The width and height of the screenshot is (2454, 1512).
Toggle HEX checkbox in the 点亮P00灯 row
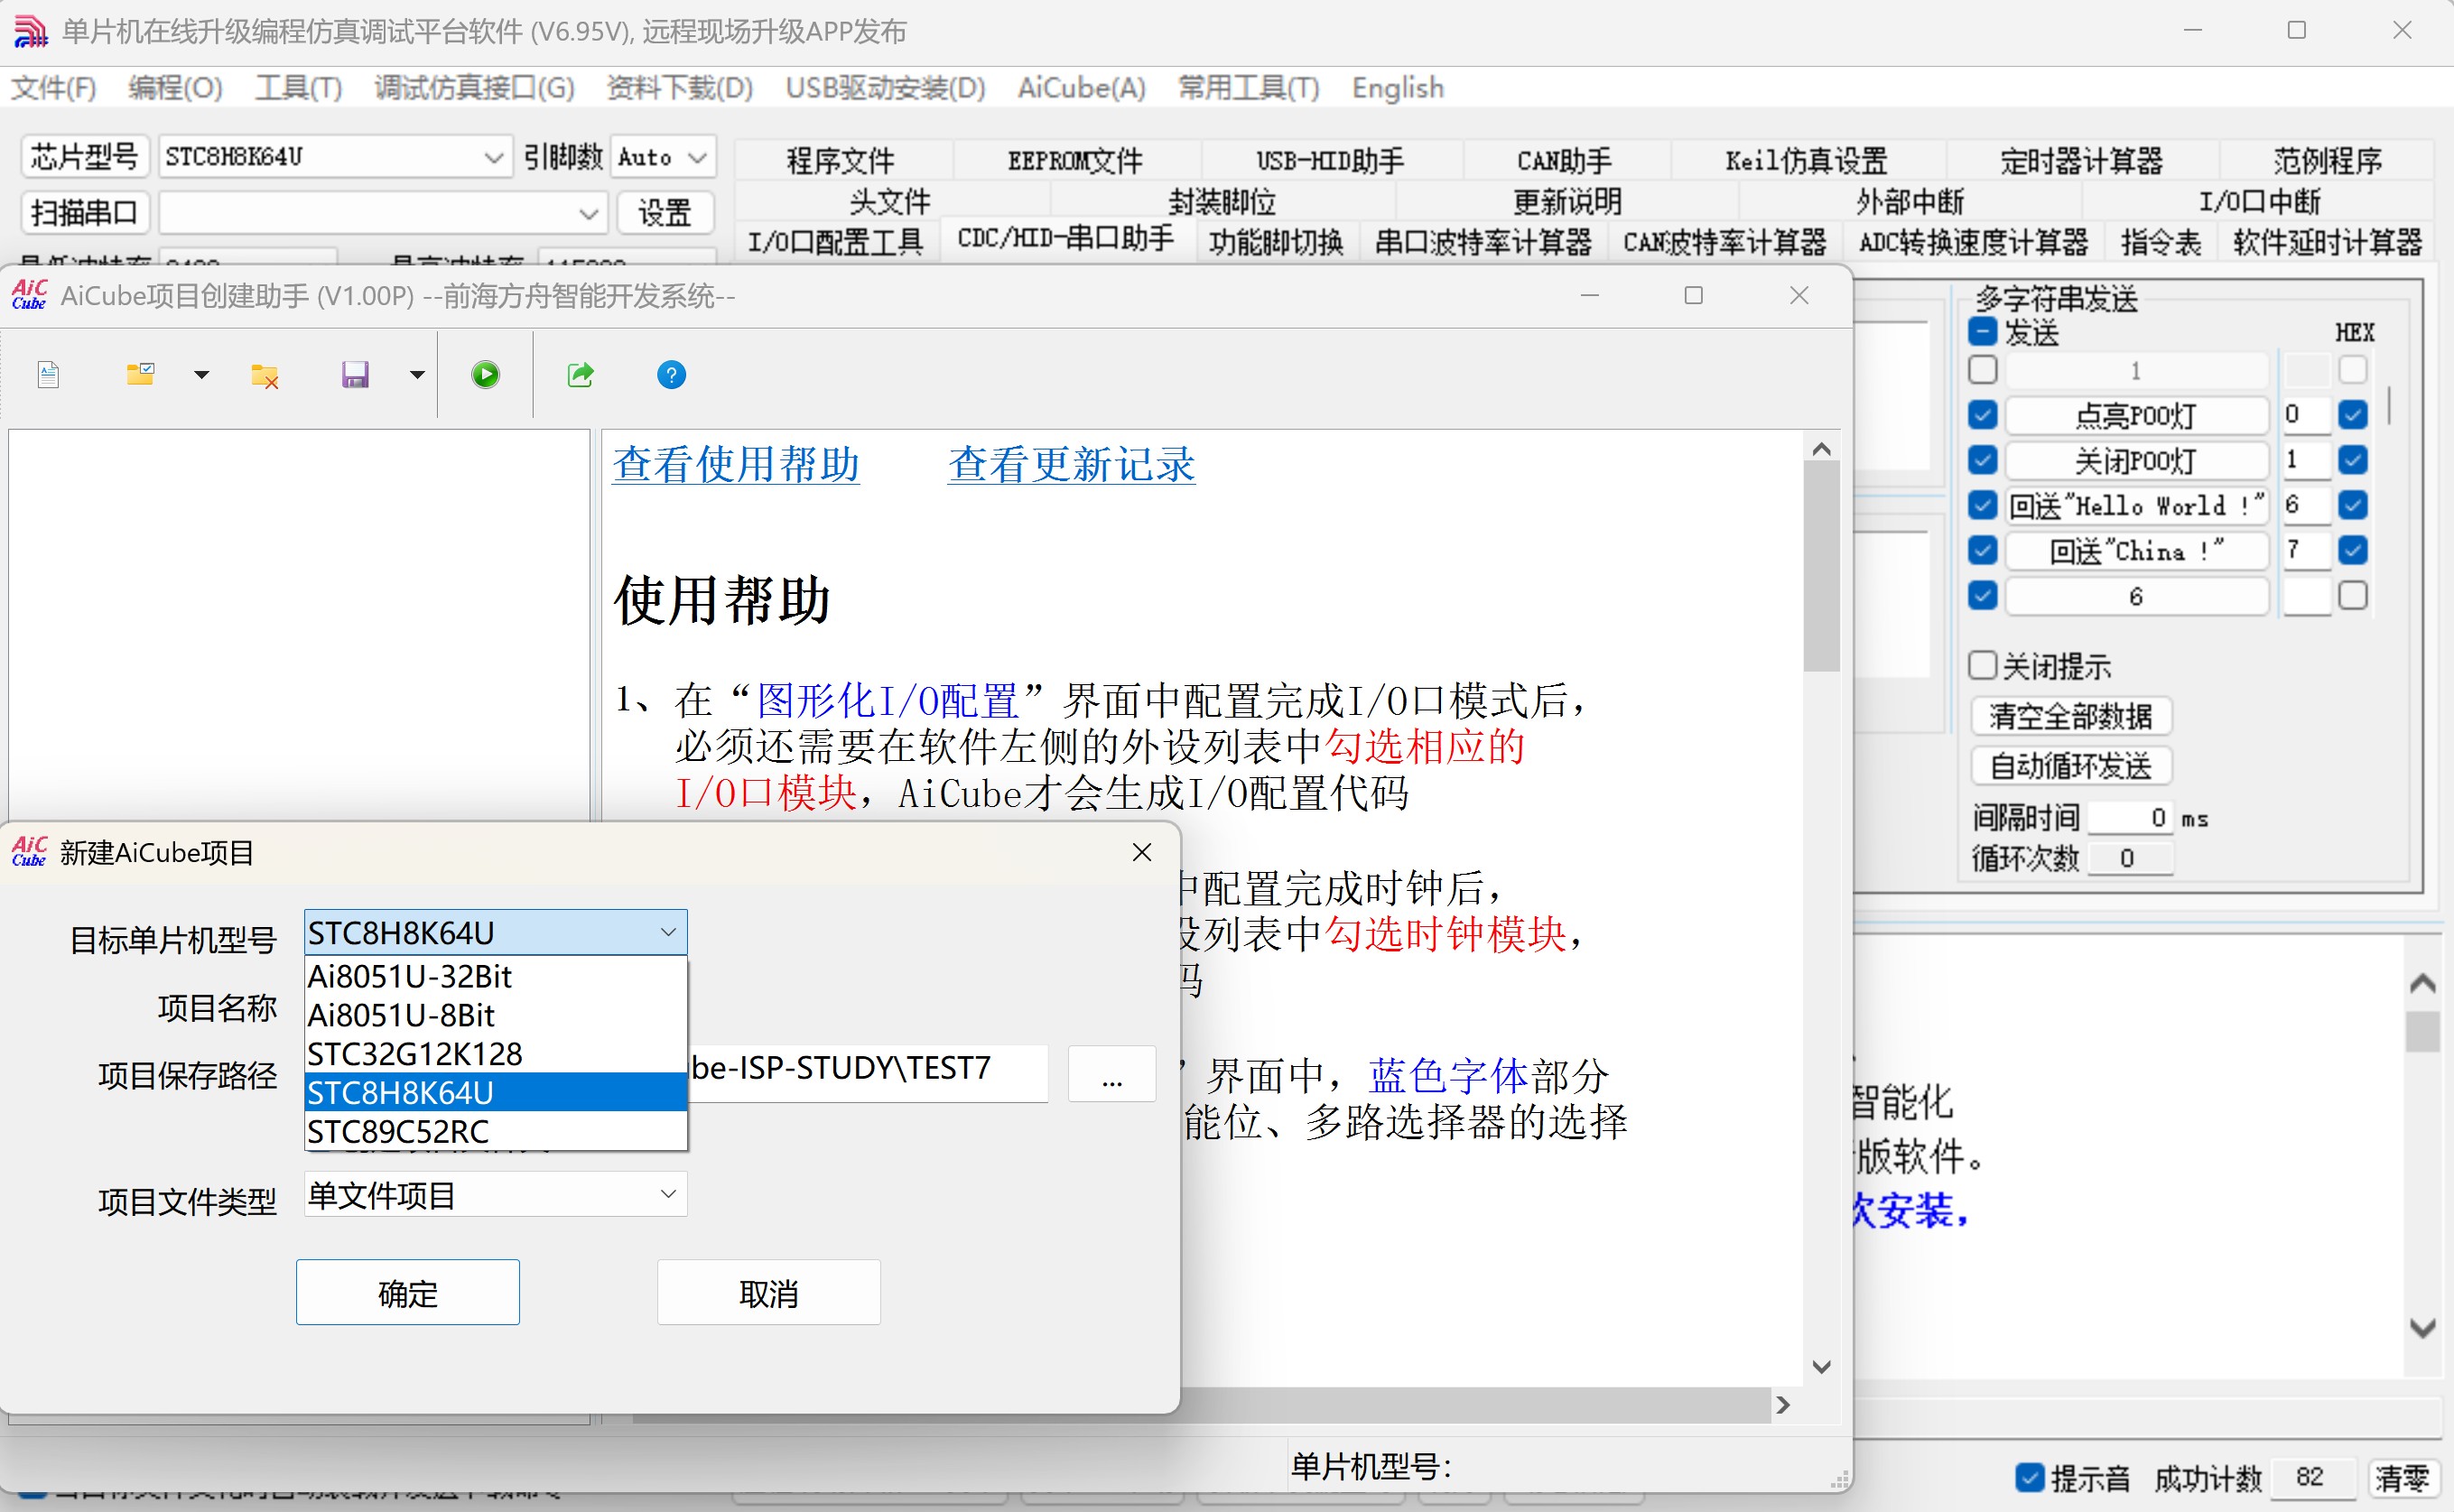pyautogui.click(x=2353, y=414)
